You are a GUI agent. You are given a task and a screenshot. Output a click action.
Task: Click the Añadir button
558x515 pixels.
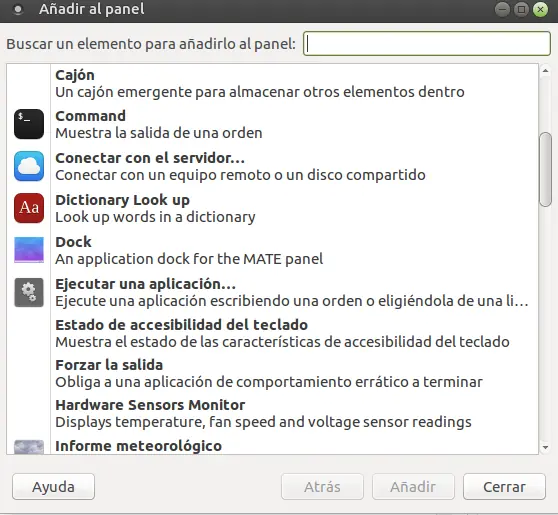tap(413, 487)
